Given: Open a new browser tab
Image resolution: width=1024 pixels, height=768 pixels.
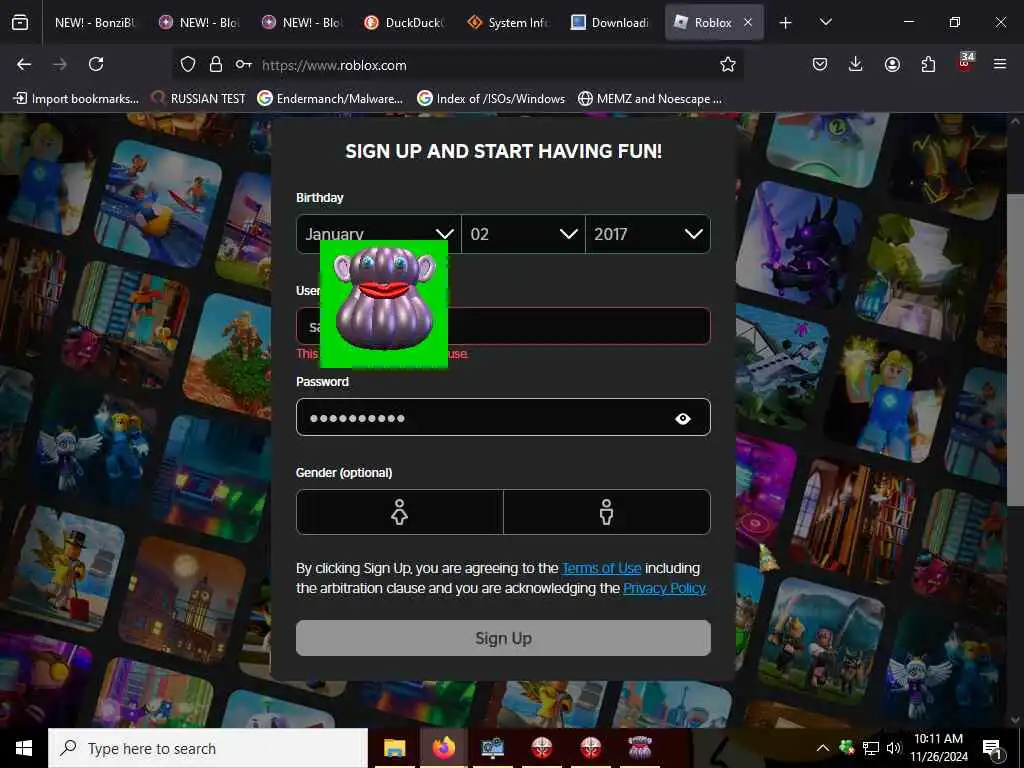Looking at the screenshot, I should [x=786, y=23].
